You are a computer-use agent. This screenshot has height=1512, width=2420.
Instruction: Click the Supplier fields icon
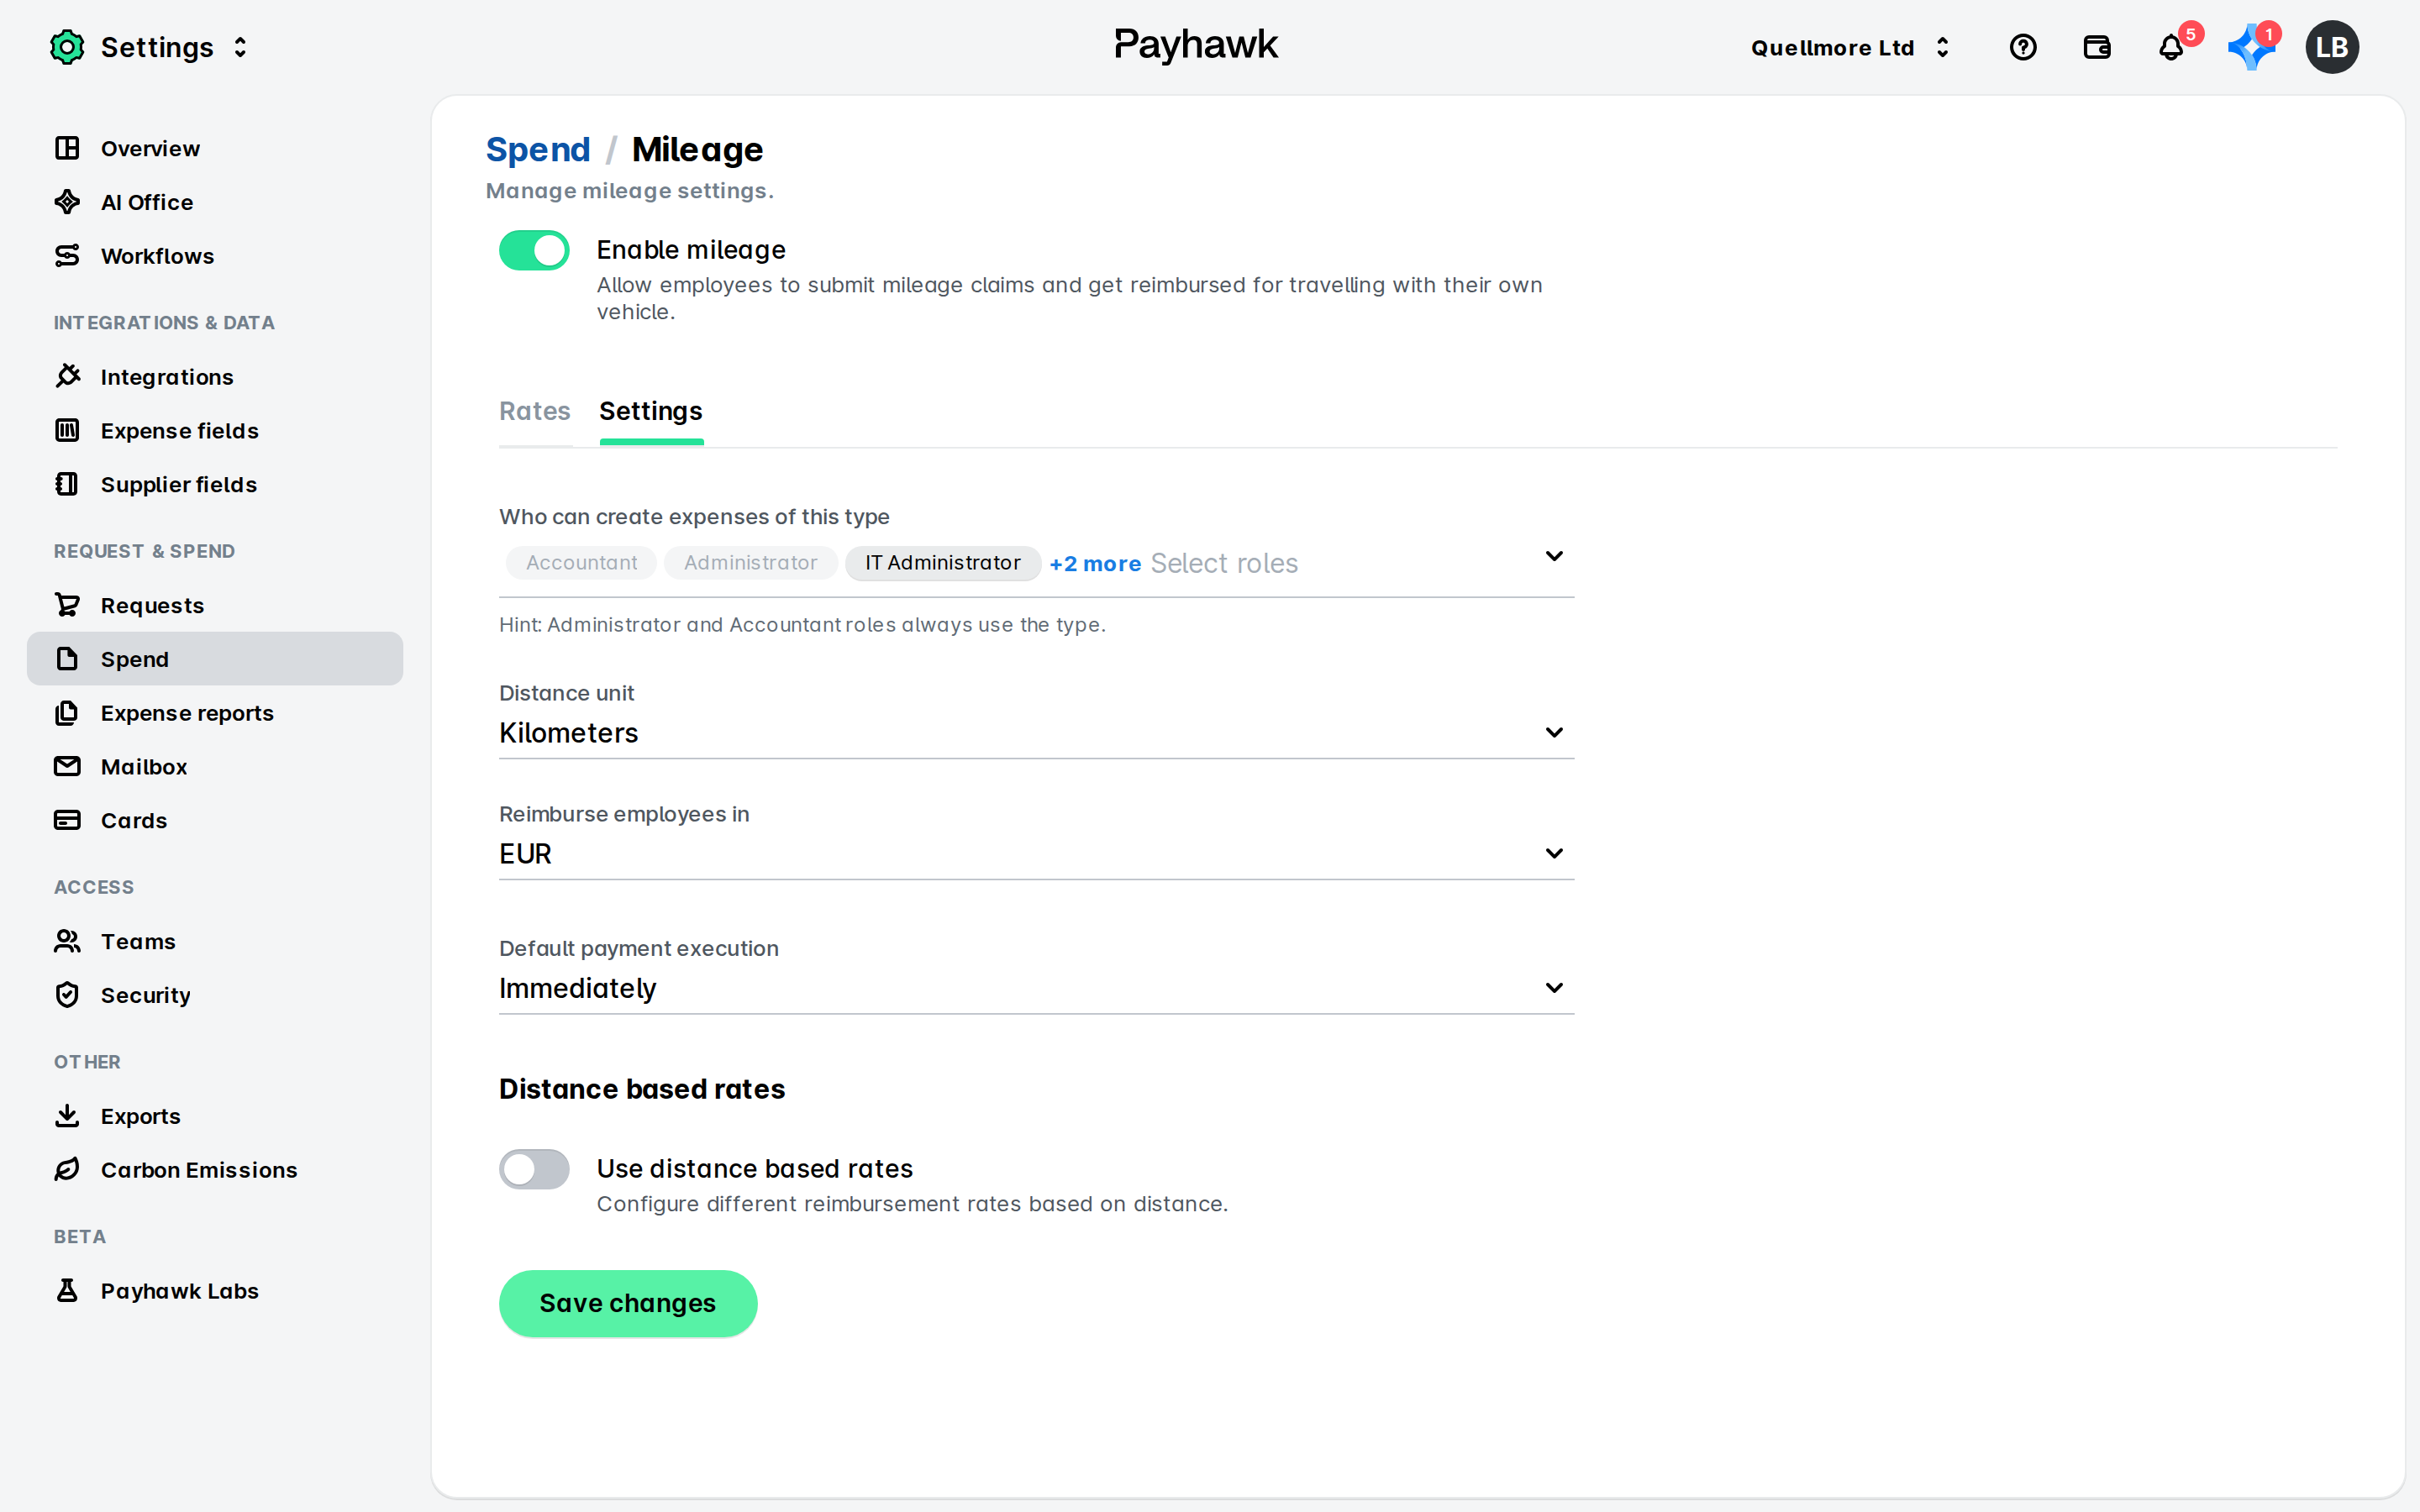[x=67, y=484]
